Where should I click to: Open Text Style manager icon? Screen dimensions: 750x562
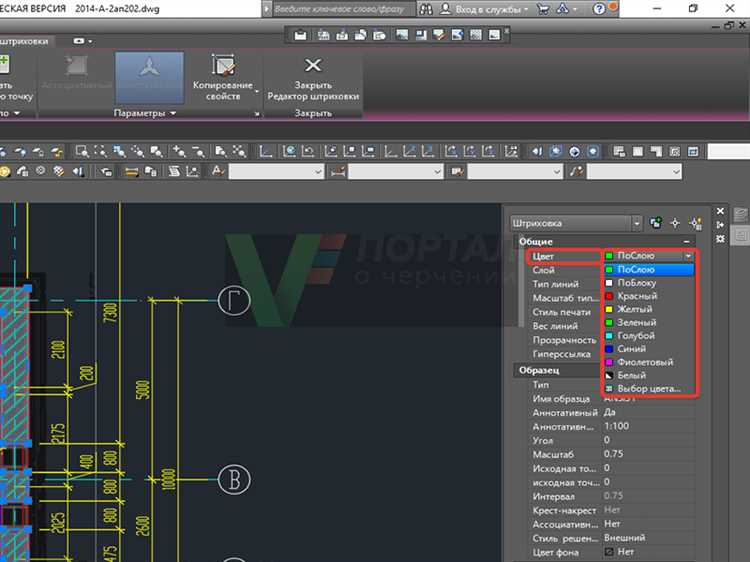[218, 171]
